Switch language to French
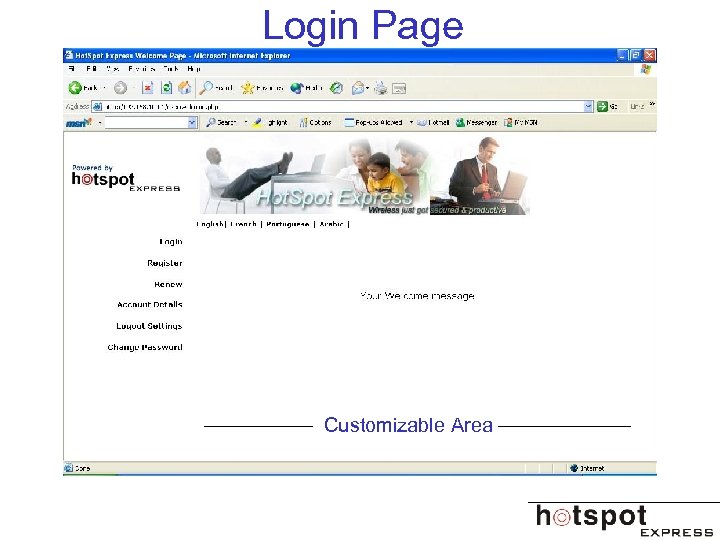This screenshot has width=720, height=540. (243, 224)
